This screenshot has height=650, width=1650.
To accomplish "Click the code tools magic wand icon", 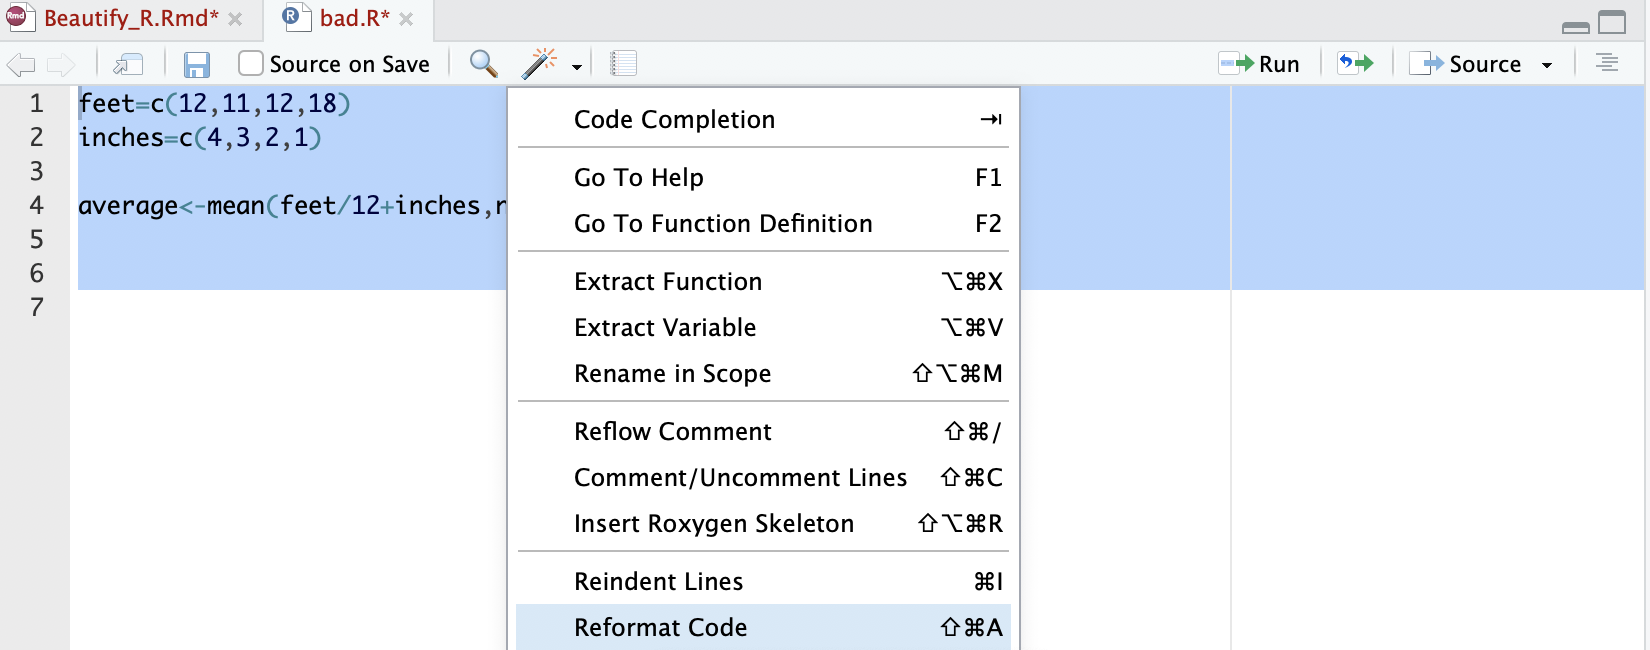I will pyautogui.click(x=538, y=64).
